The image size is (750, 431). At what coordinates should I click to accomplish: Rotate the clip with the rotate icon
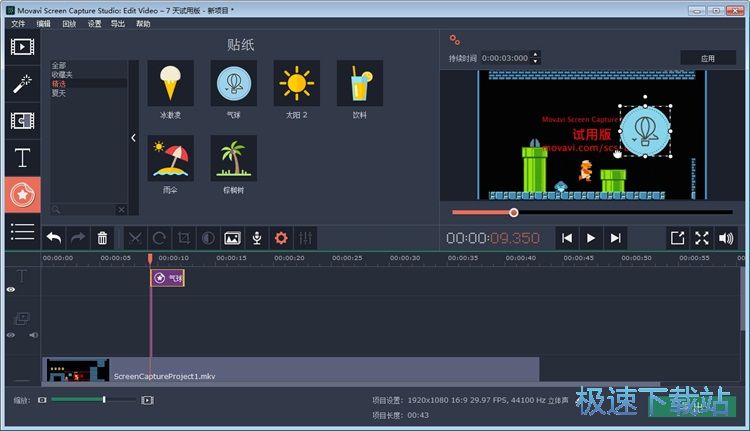point(159,238)
